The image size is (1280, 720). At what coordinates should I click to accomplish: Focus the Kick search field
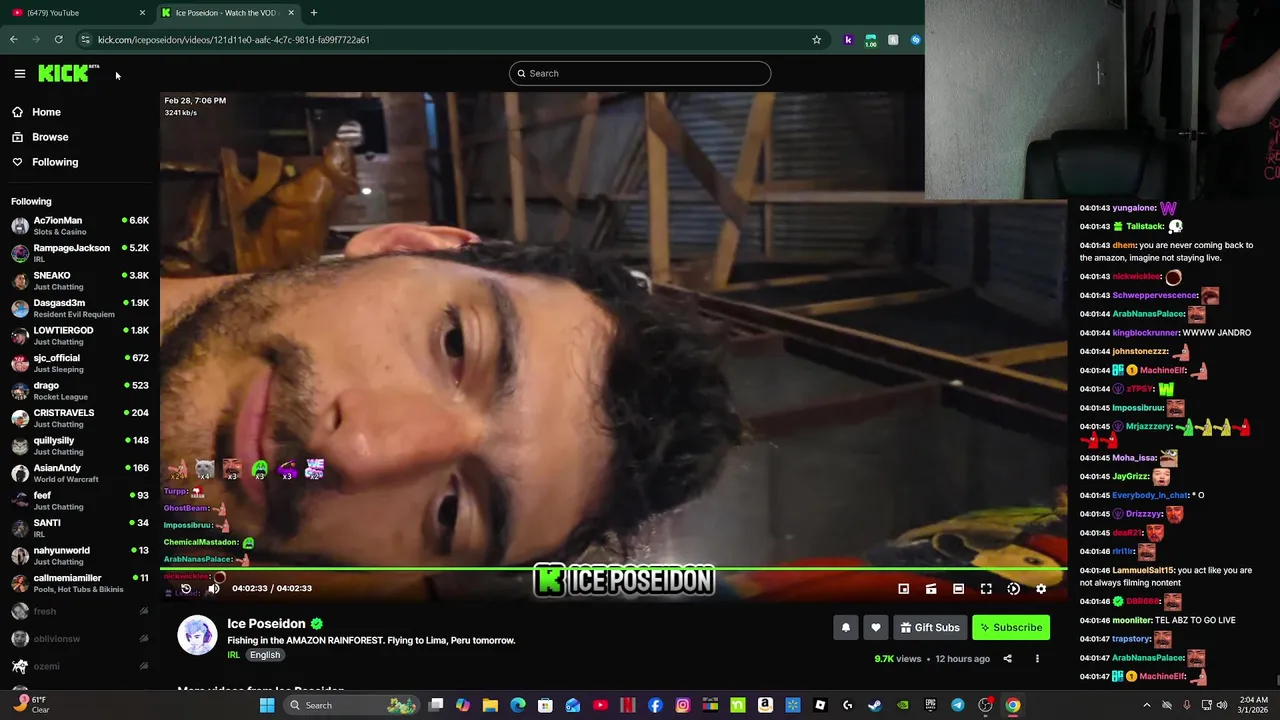[x=640, y=73]
